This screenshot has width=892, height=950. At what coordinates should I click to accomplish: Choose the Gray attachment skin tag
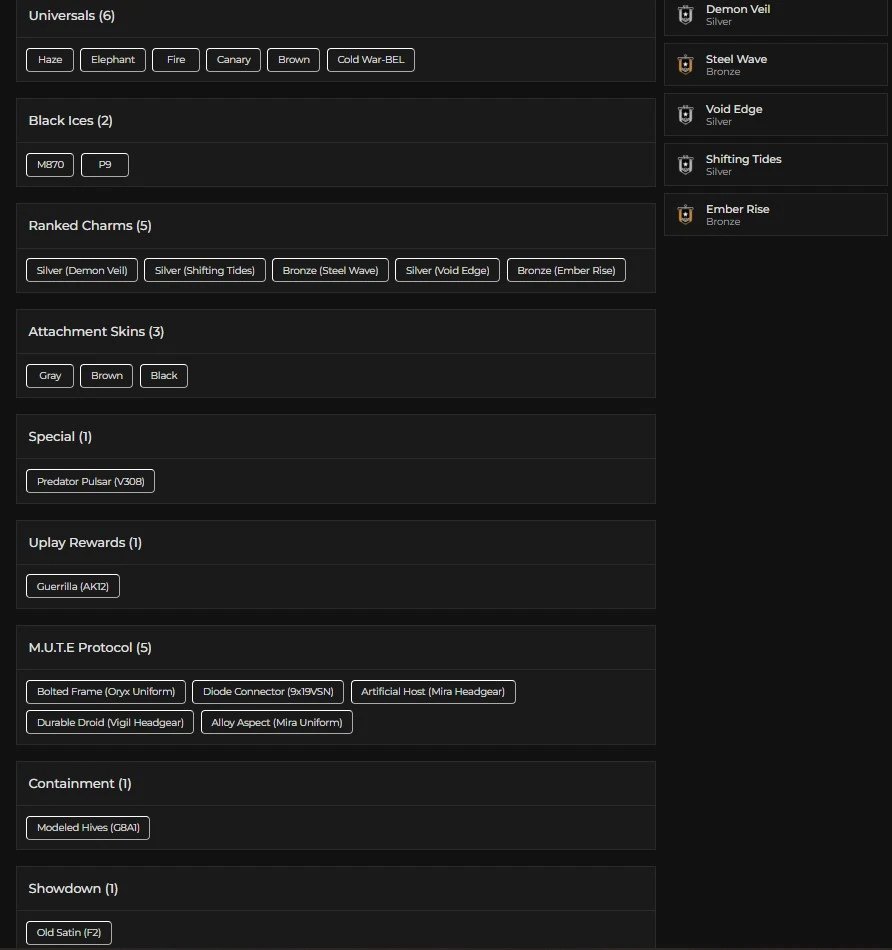tap(50, 376)
